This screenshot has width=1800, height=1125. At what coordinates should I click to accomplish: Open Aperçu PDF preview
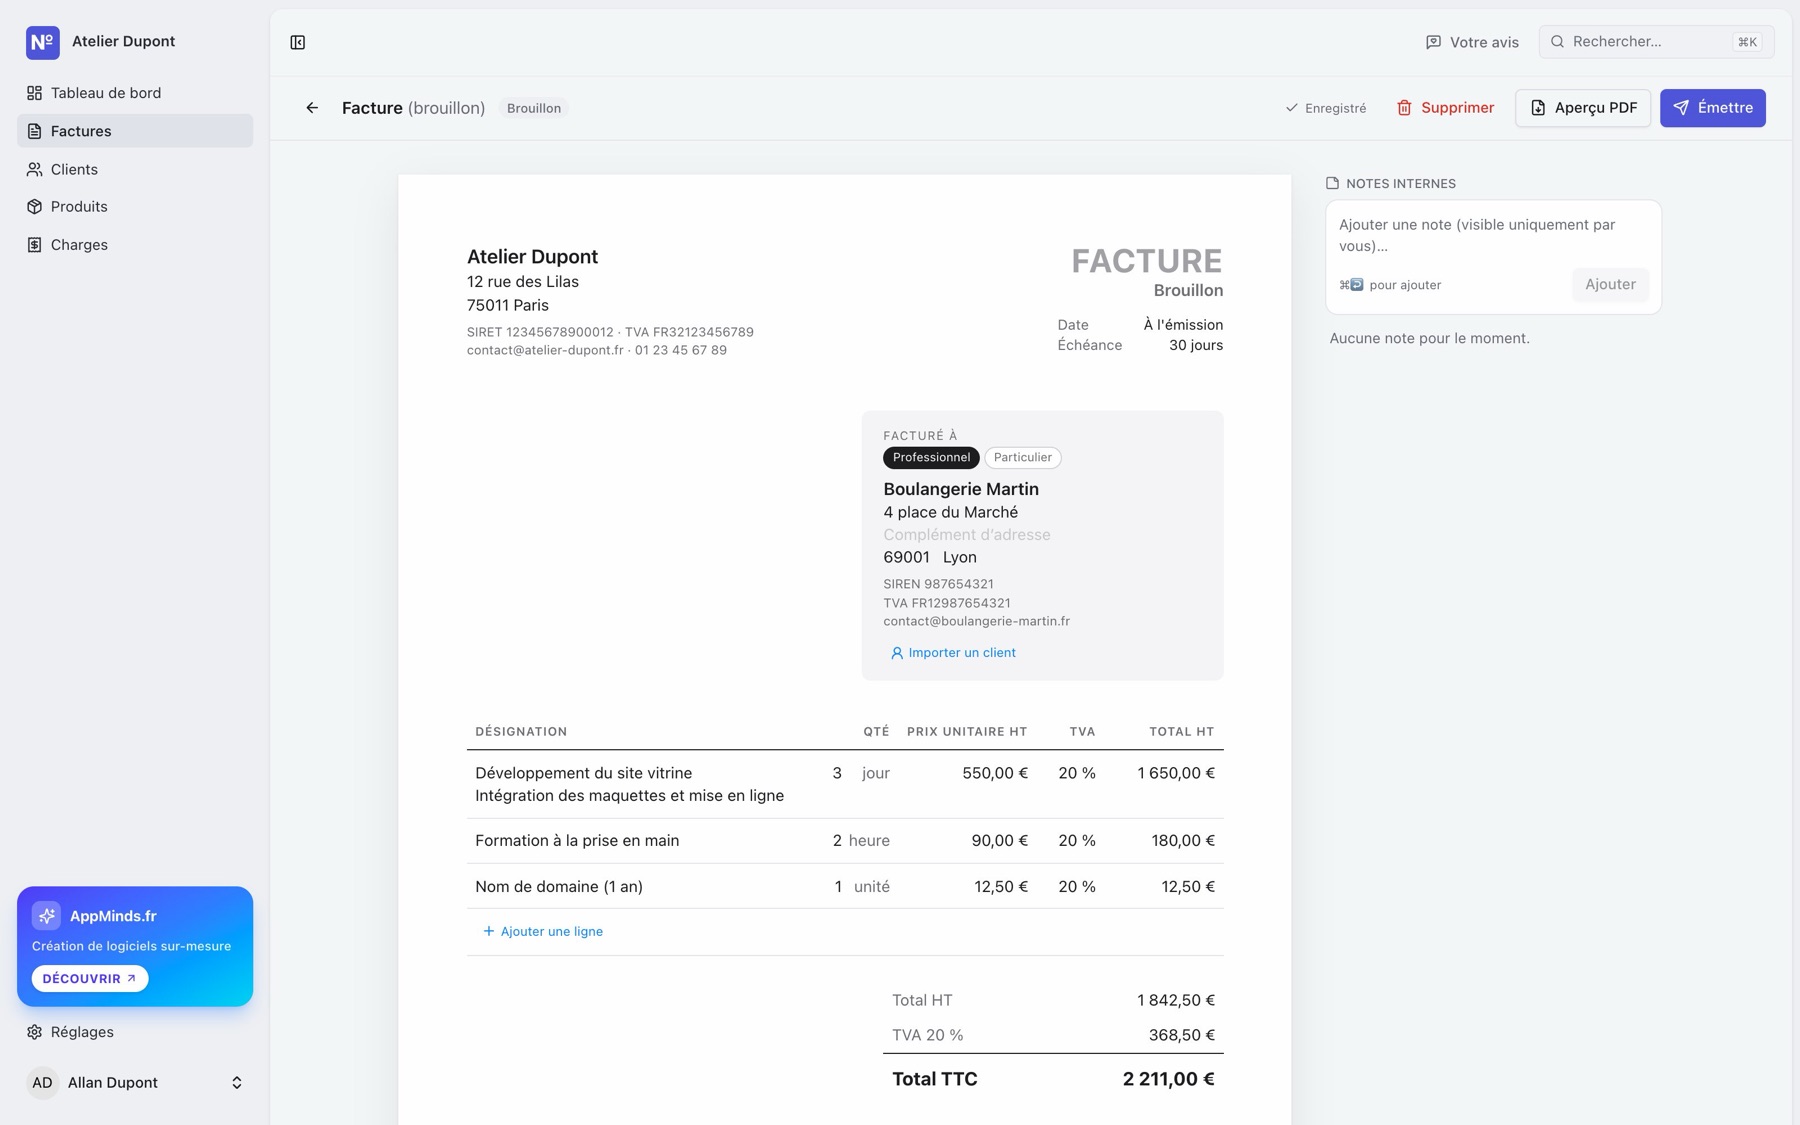[1583, 108]
